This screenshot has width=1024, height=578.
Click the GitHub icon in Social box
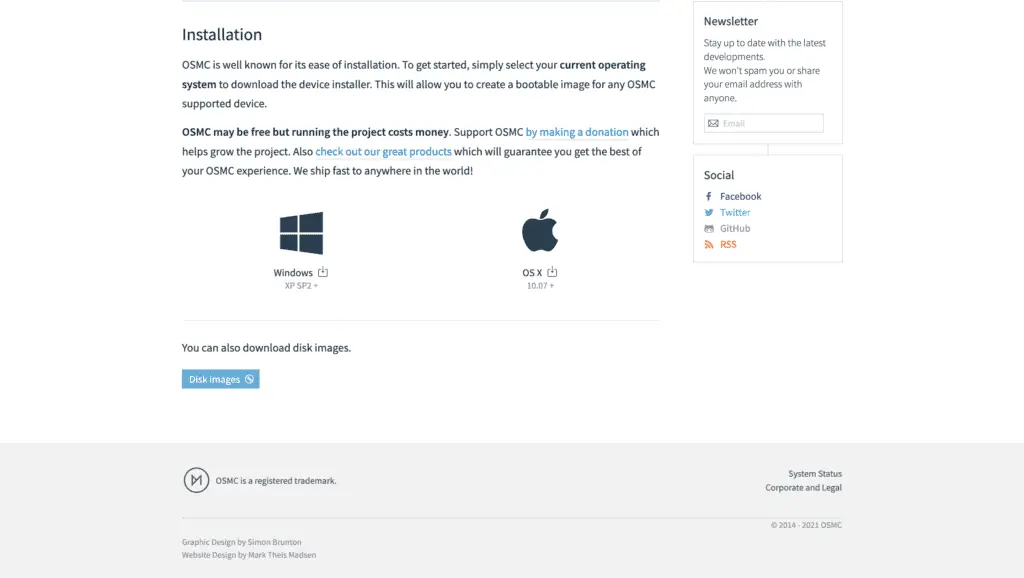[709, 229]
